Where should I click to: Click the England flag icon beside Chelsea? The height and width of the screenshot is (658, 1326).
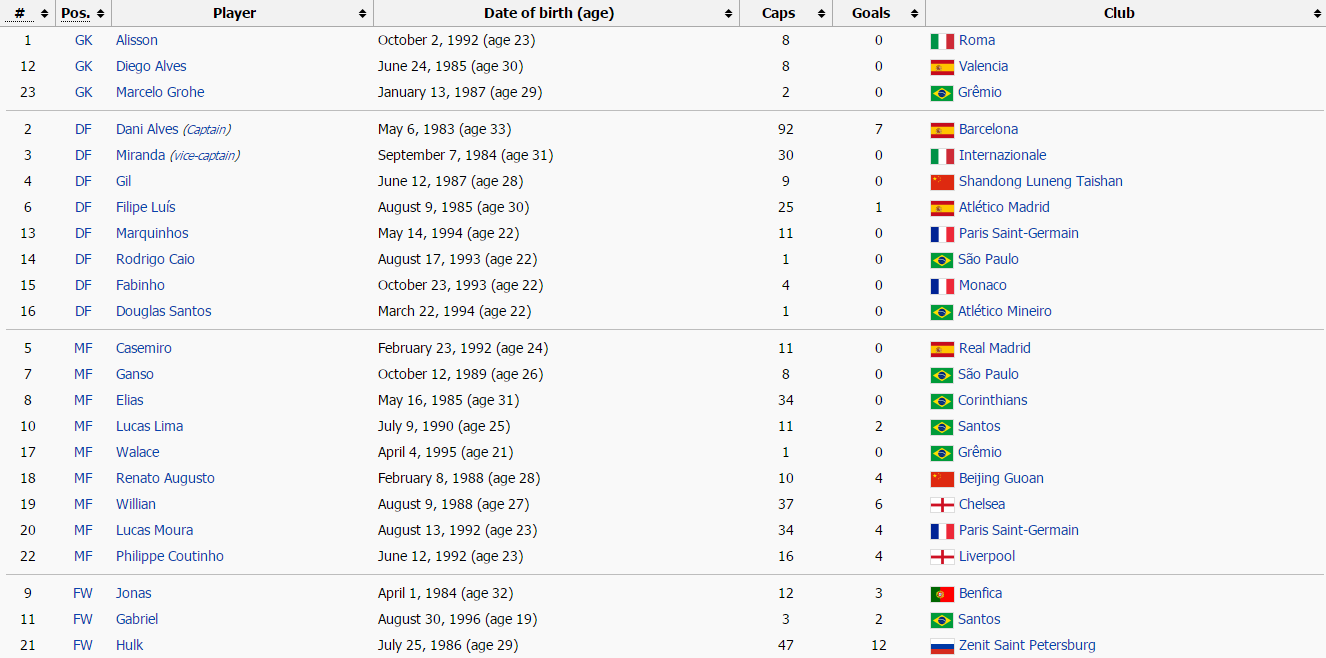point(941,505)
